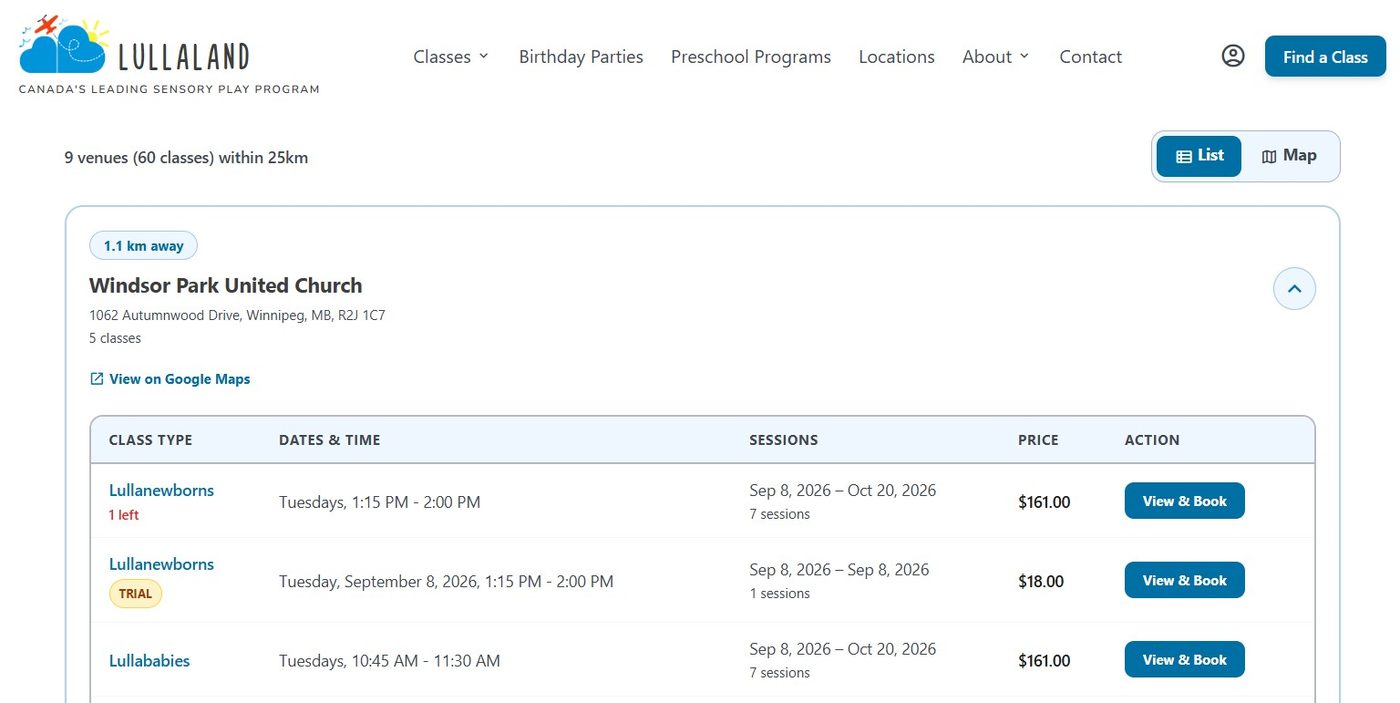Open the Lullanewborns TRIAL class link
This screenshot has width=1400, height=703.
(161, 564)
